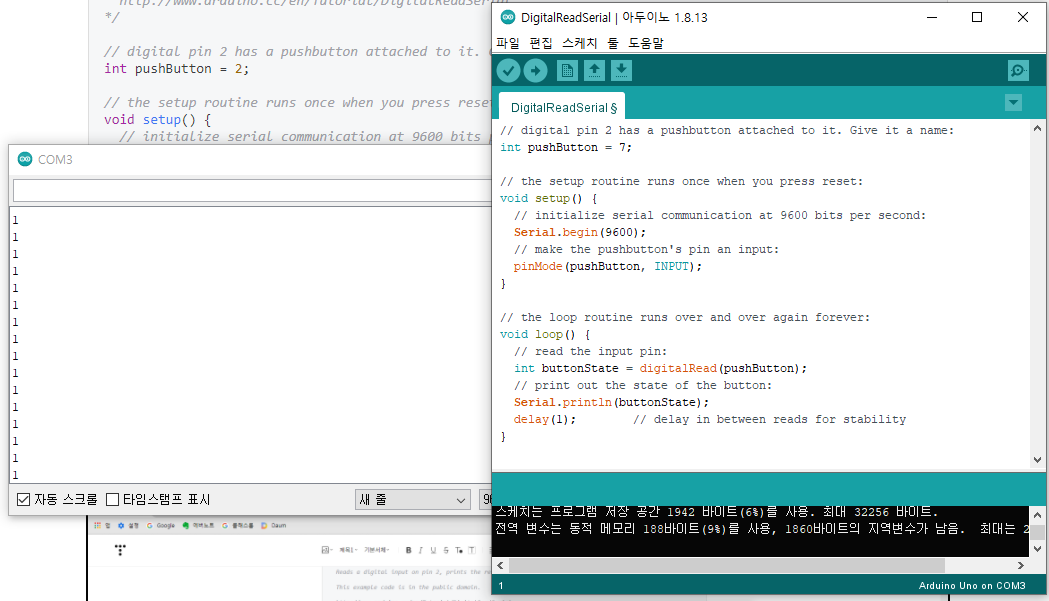Select the DigitalReadSerial sketch tab
This screenshot has height=601, width=1049.
pyautogui.click(x=563, y=108)
